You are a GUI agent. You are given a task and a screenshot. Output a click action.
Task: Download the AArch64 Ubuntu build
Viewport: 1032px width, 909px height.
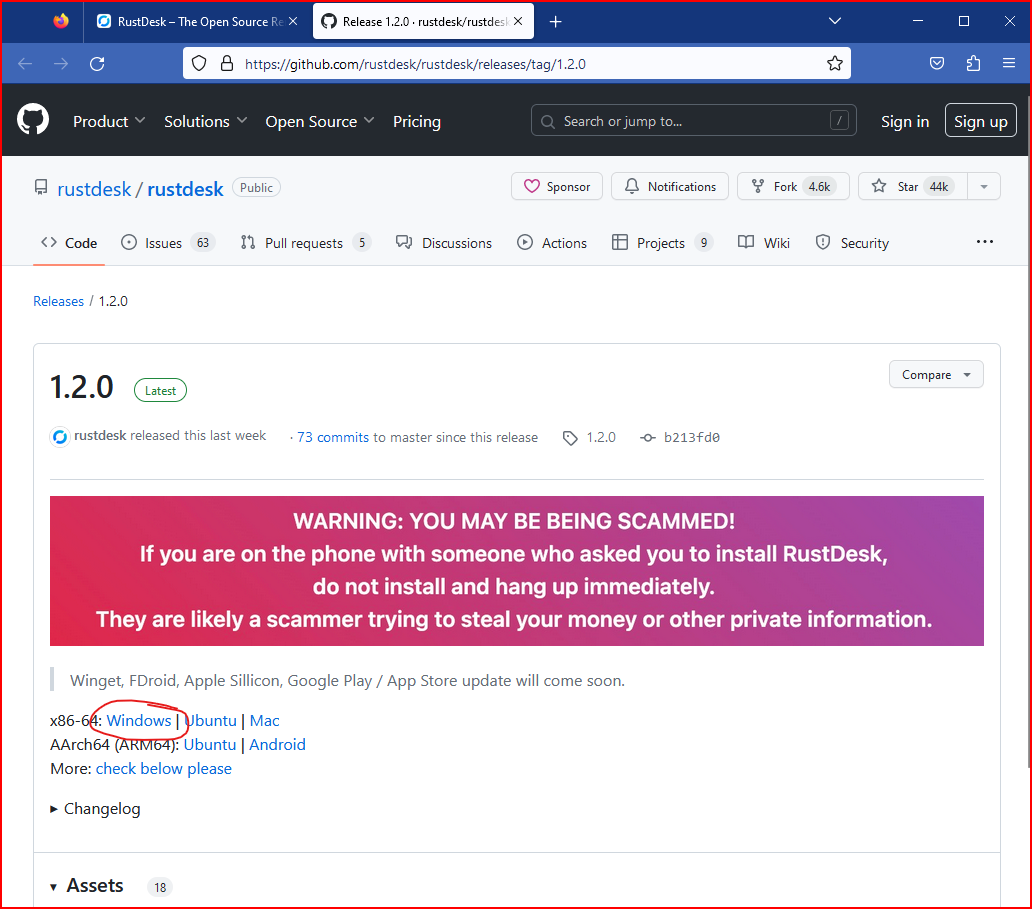pyautogui.click(x=209, y=744)
